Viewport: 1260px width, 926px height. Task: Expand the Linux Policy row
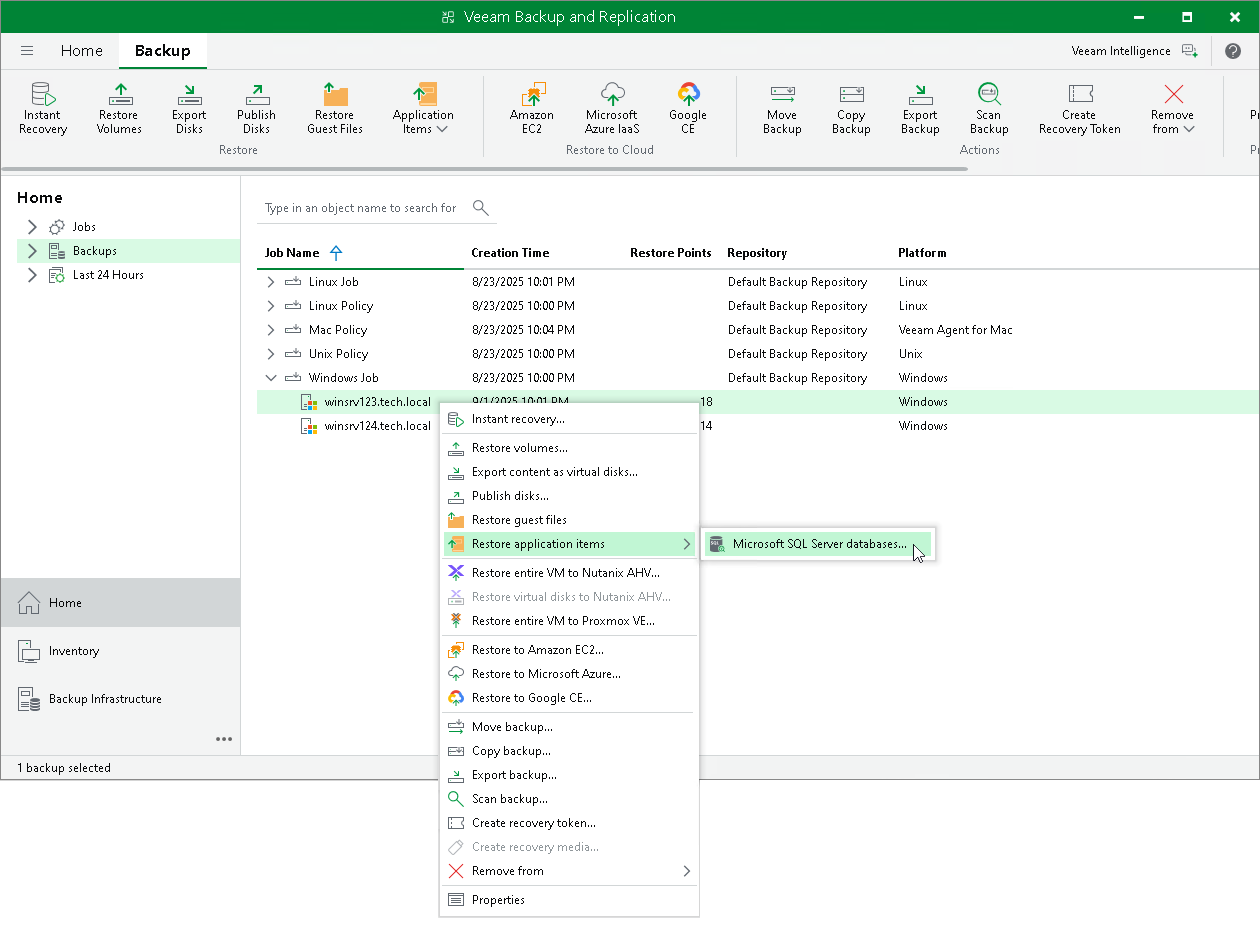point(270,306)
